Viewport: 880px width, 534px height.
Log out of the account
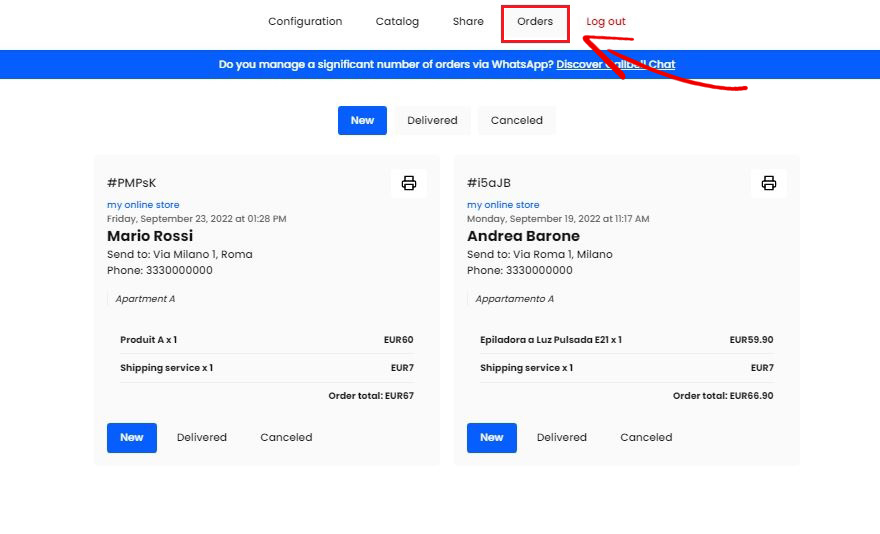(606, 22)
